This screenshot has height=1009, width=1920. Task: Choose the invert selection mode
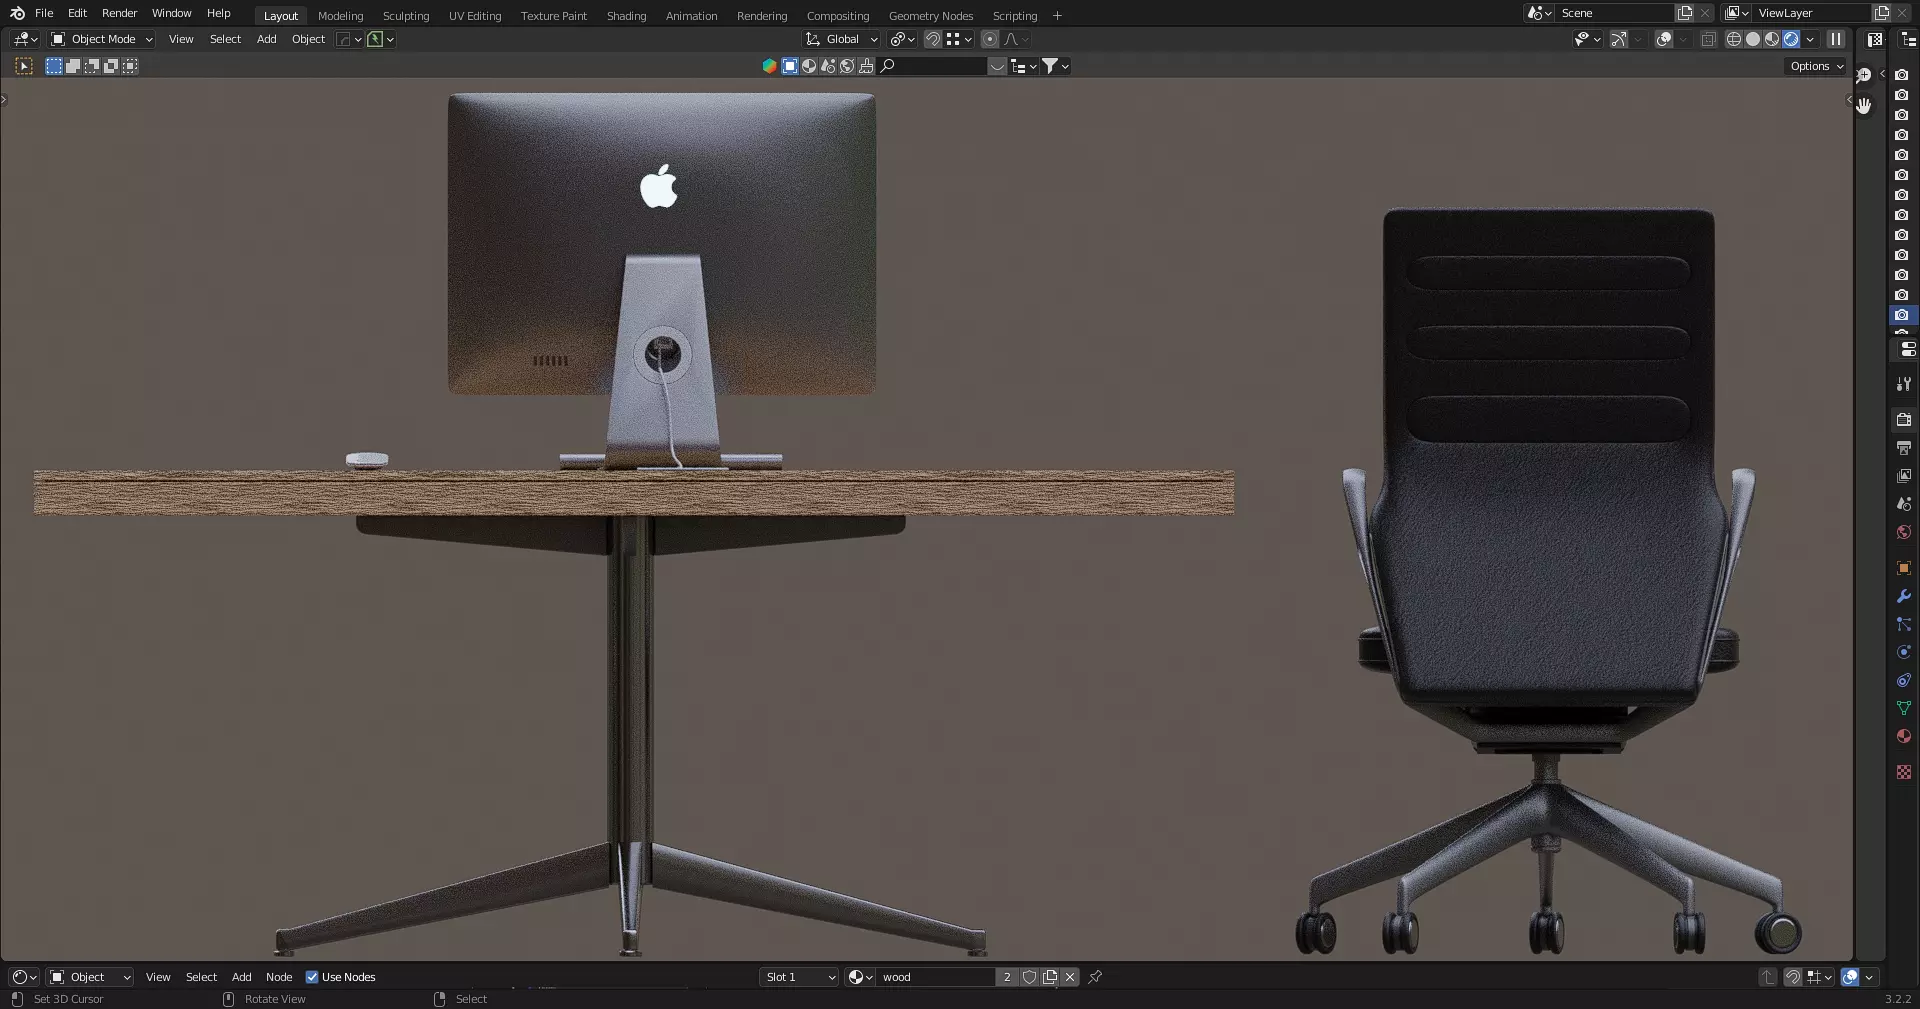[x=111, y=66]
